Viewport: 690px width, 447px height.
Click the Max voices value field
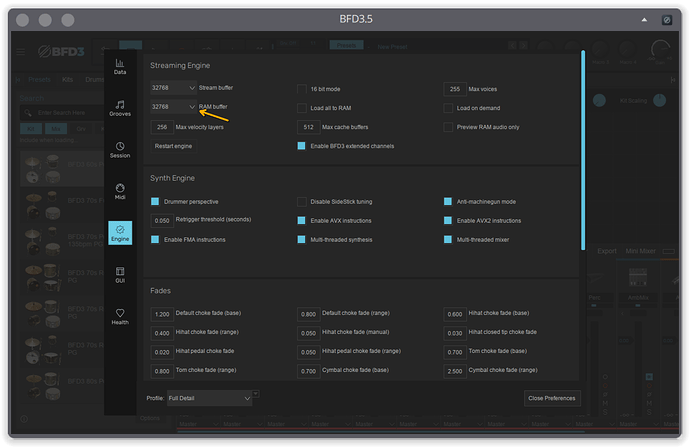pyautogui.click(x=454, y=89)
